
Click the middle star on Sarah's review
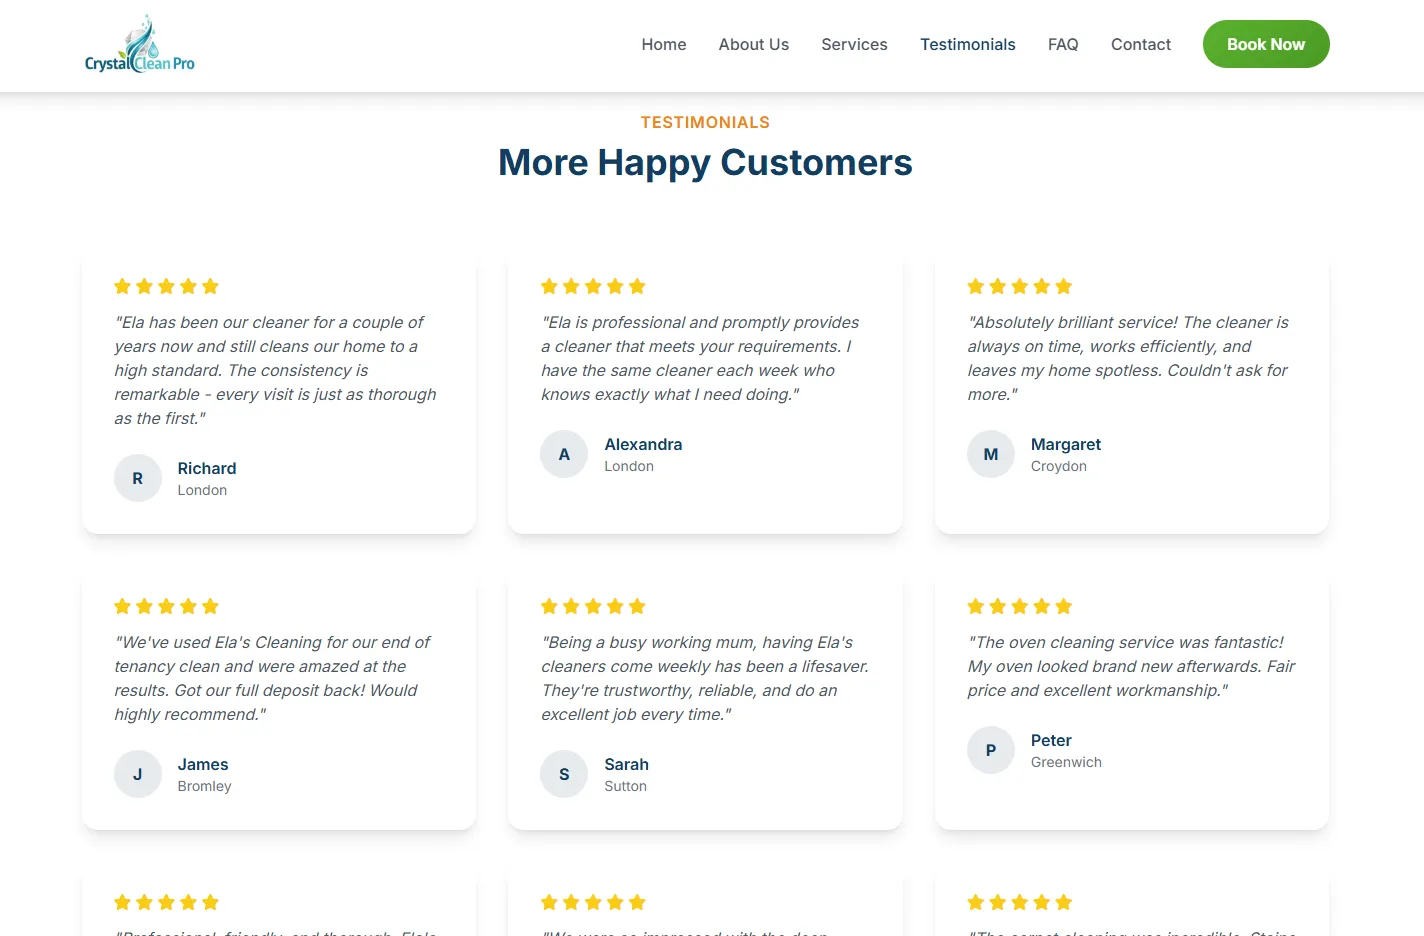[593, 606]
